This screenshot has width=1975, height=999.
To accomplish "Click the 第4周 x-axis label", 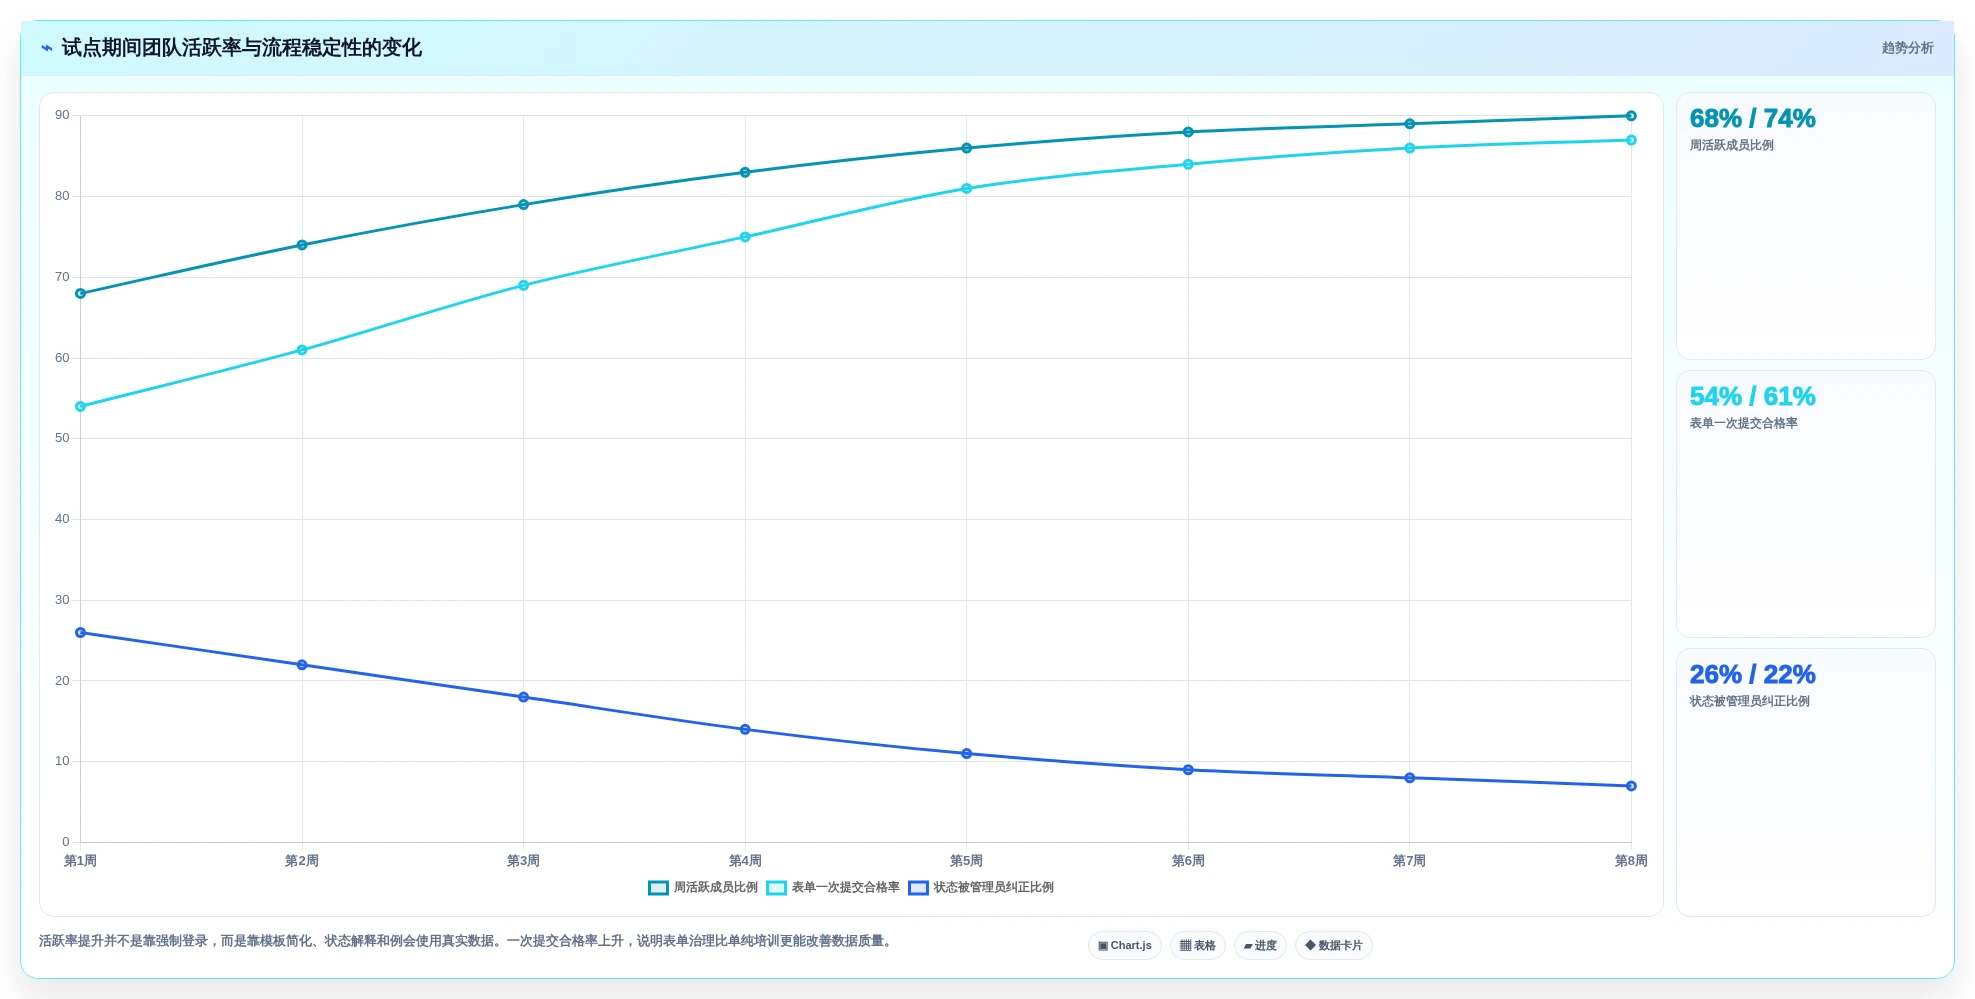I will click(x=745, y=861).
